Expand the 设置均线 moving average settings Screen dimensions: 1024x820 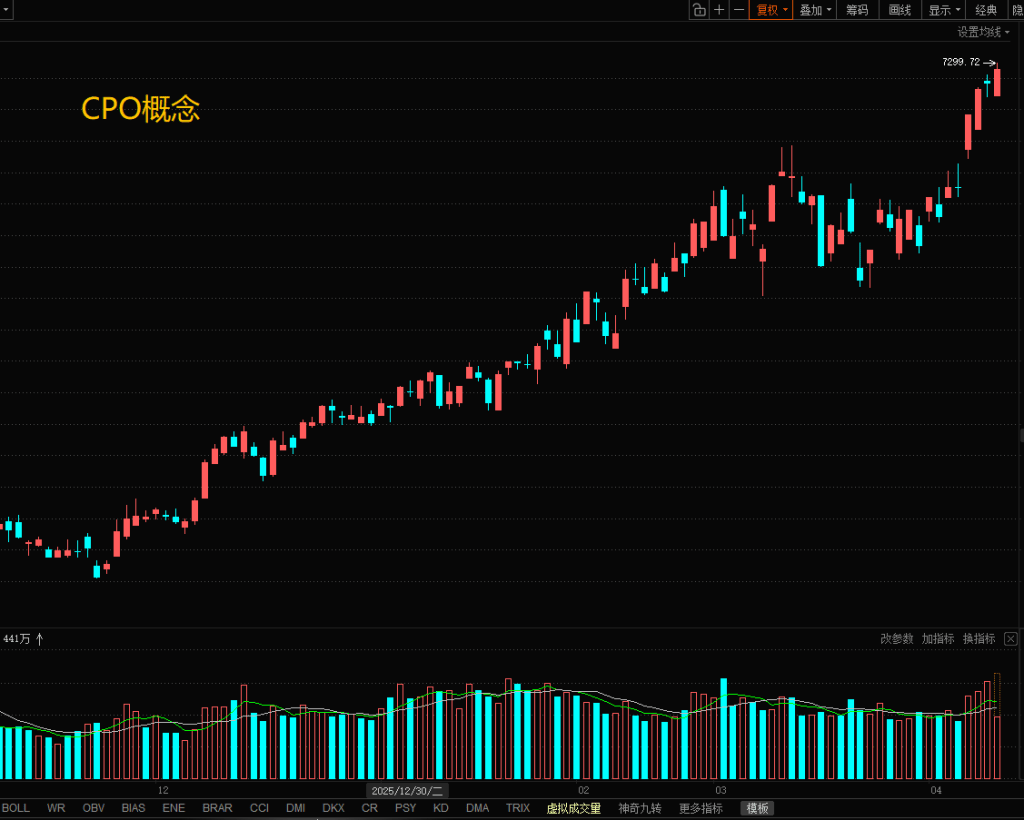point(983,32)
